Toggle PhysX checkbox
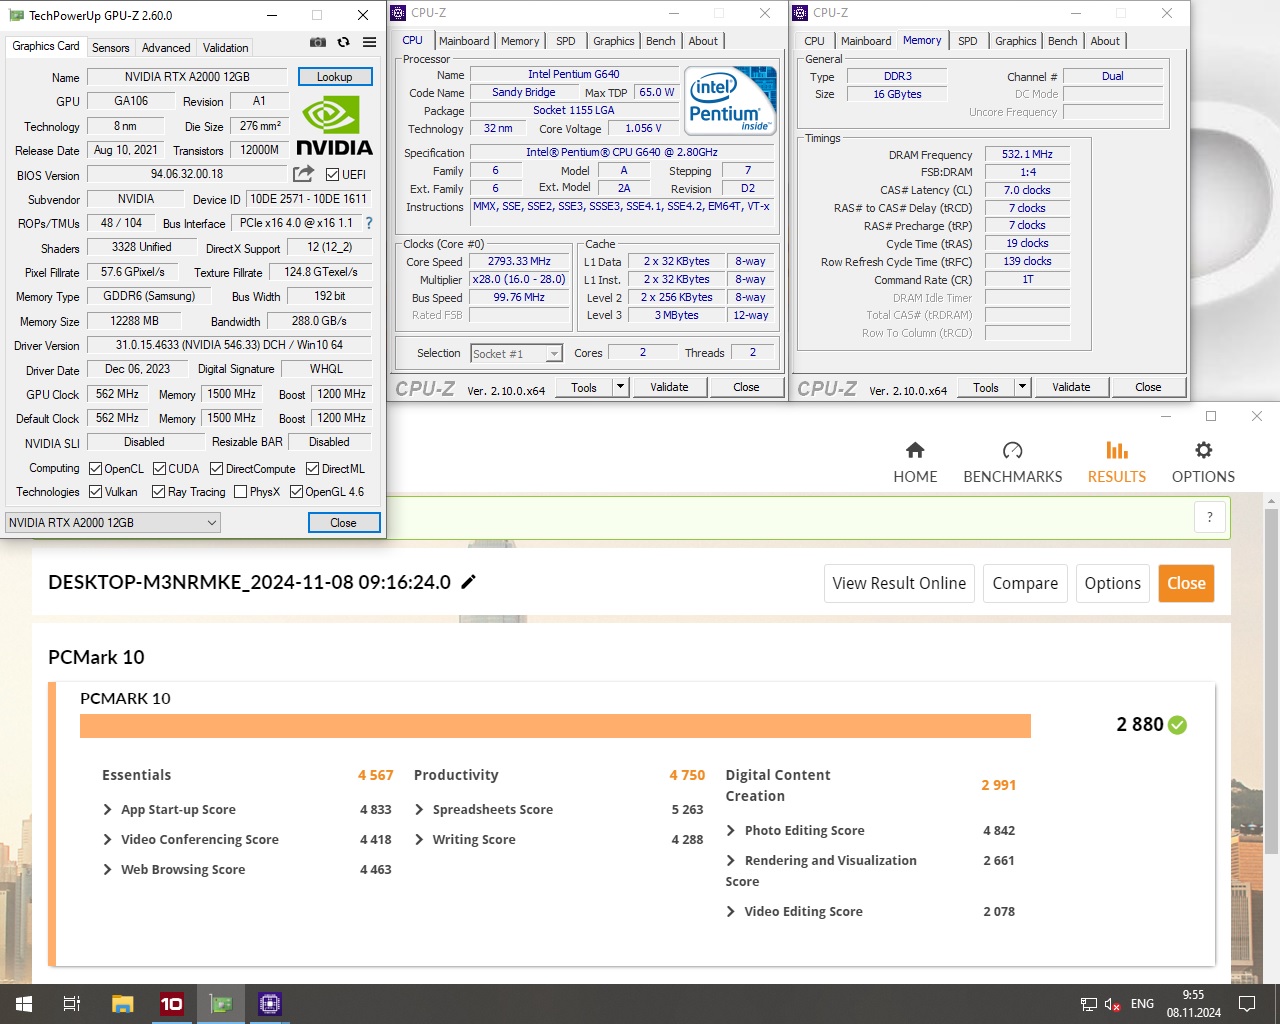The height and width of the screenshot is (1024, 1280). [x=240, y=491]
